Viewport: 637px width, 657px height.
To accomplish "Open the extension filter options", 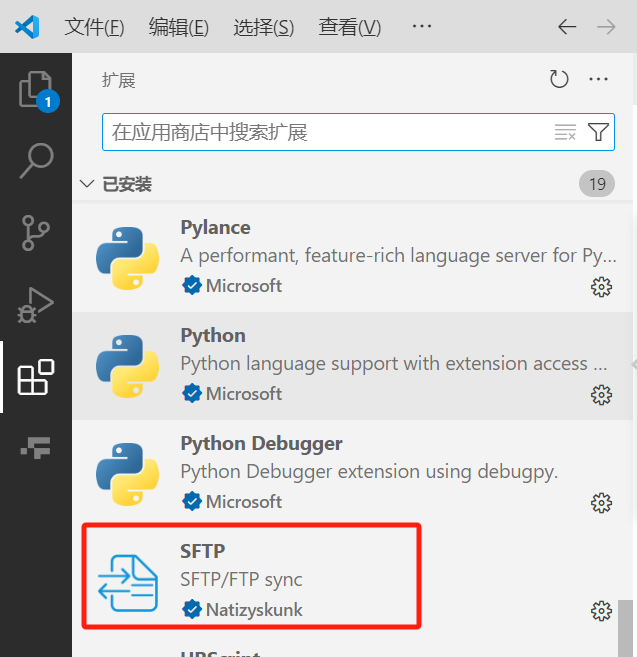I will pos(598,132).
